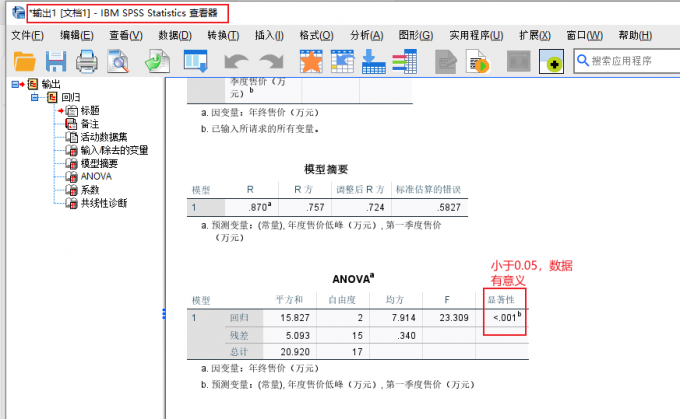Select ANOVA in the outline tree
This screenshot has height=419, width=680.
tap(96, 176)
